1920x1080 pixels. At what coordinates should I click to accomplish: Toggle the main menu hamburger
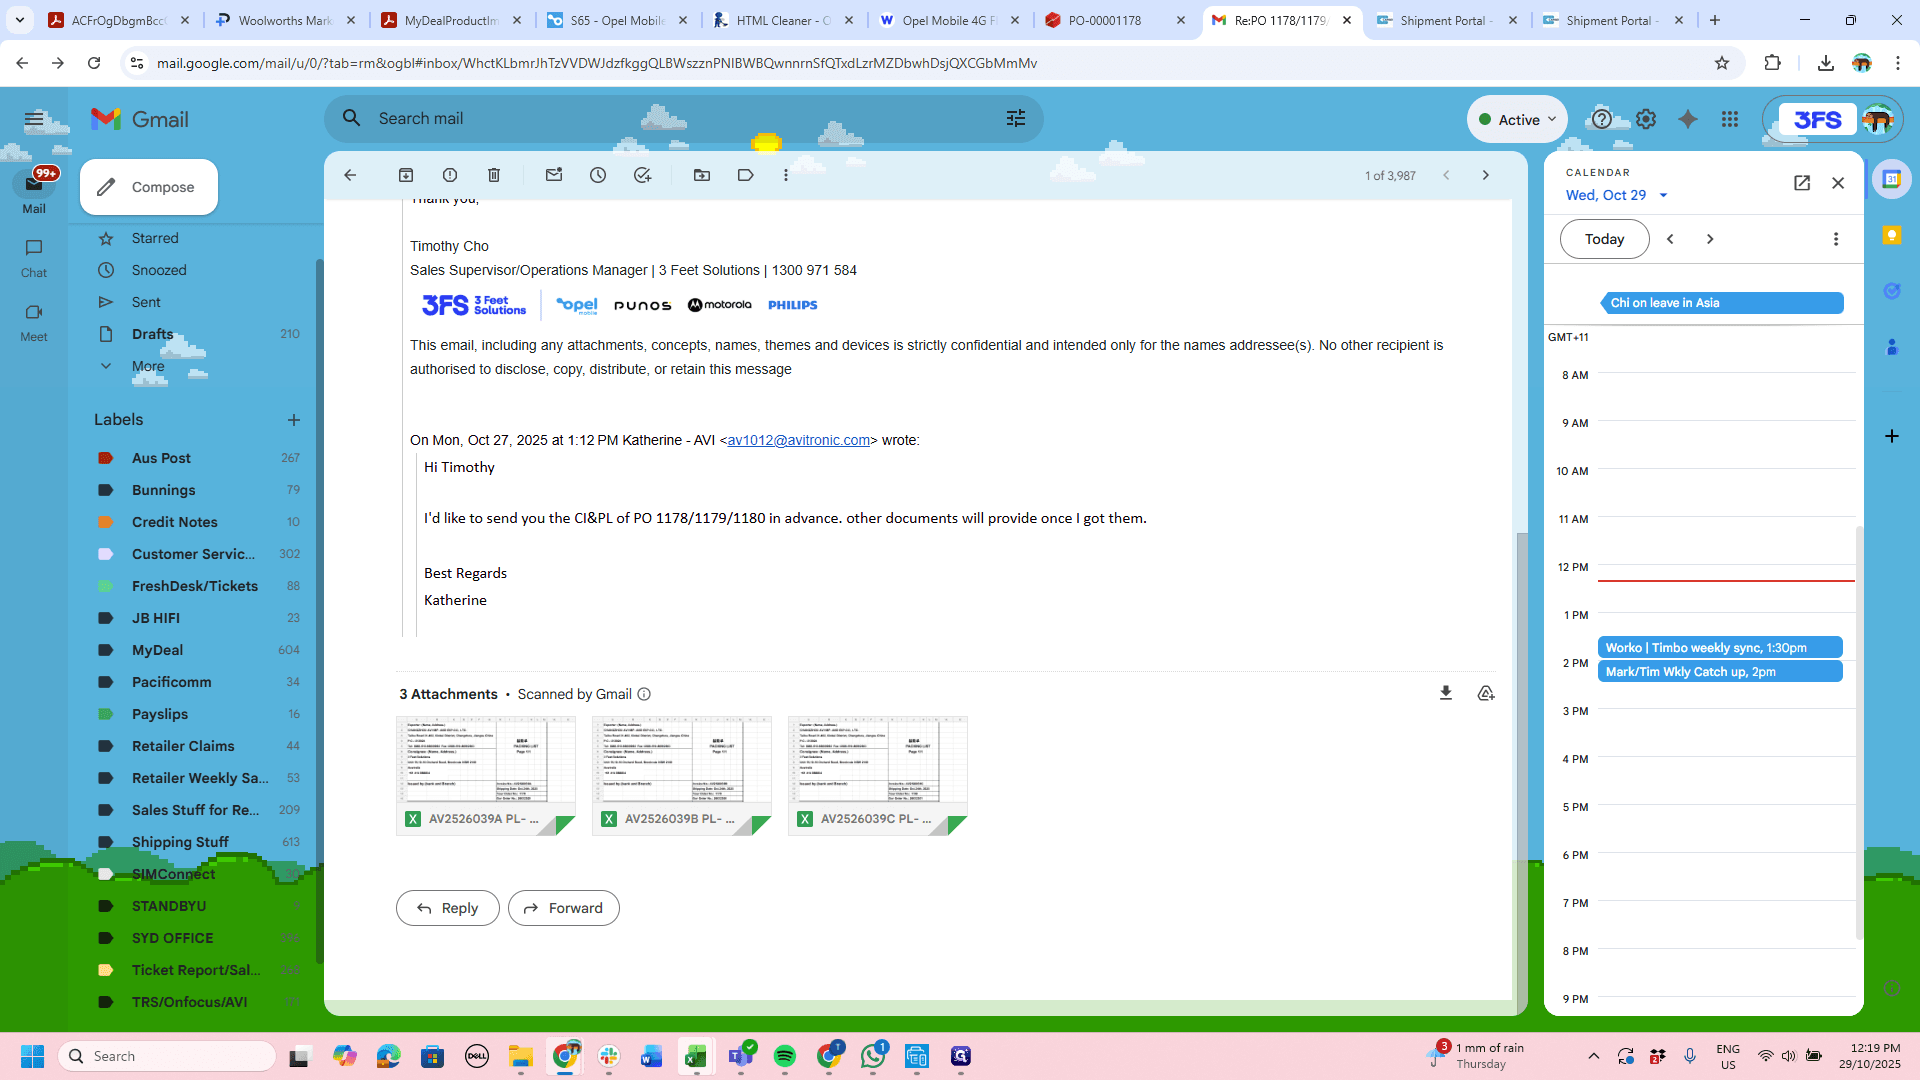(34, 119)
